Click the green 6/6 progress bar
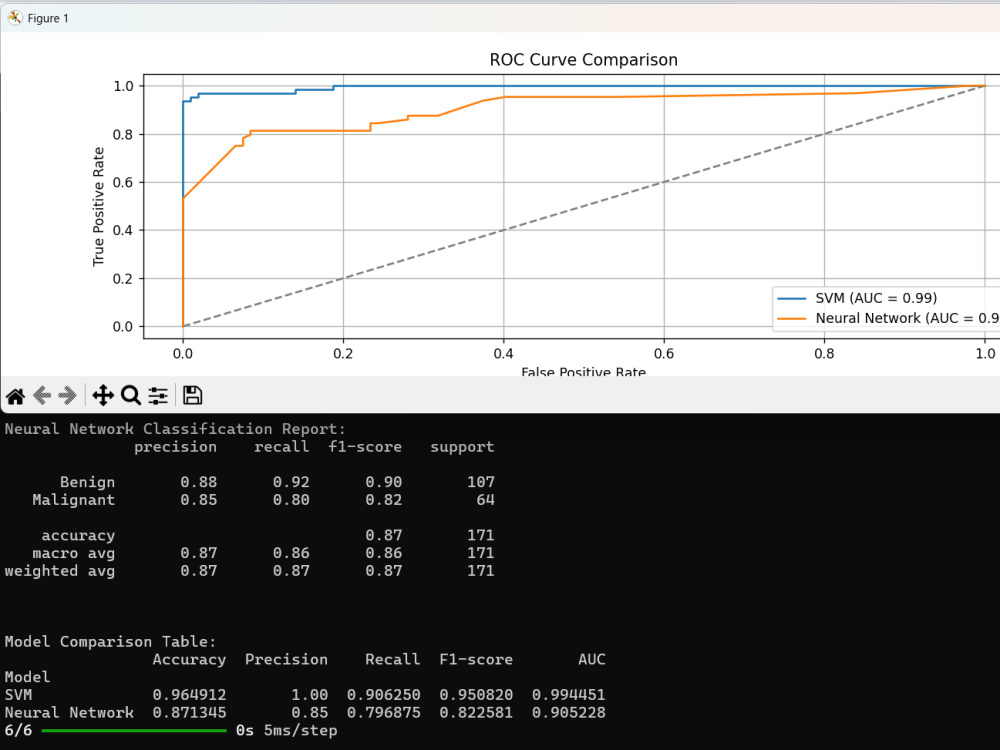The image size is (1000, 750). [134, 731]
